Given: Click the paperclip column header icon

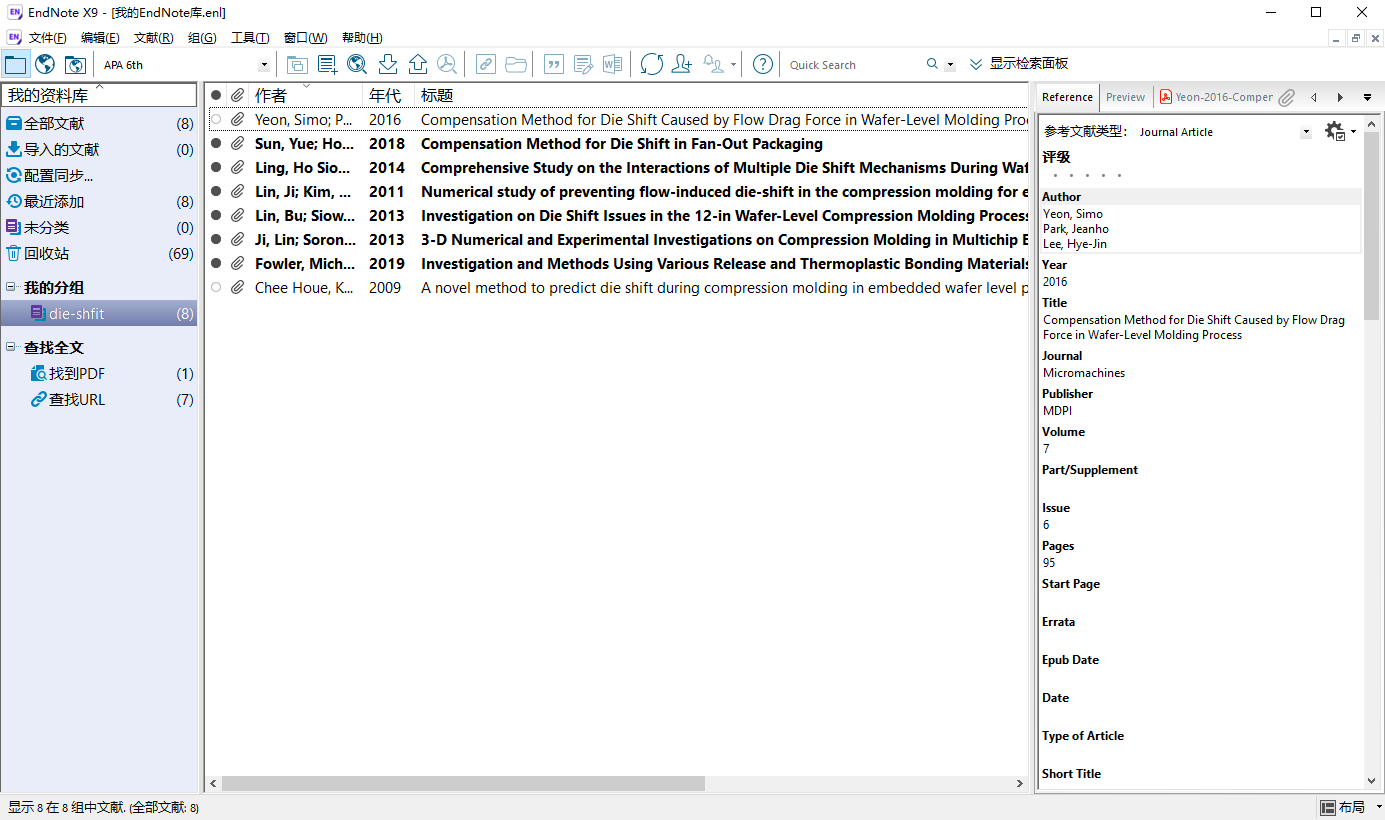Looking at the screenshot, I should (x=237, y=95).
